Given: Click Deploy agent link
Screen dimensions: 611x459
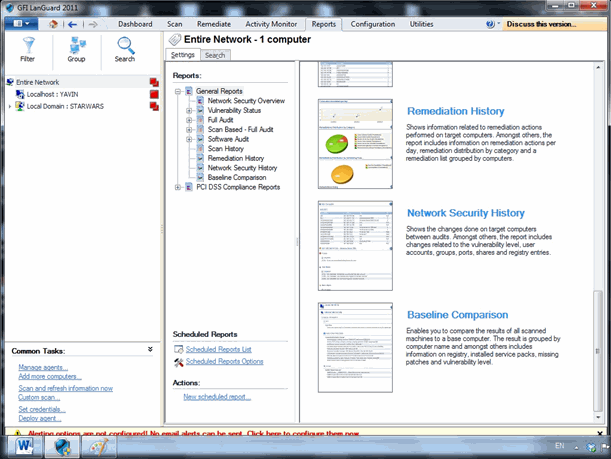Looking at the screenshot, I should click(40, 418).
